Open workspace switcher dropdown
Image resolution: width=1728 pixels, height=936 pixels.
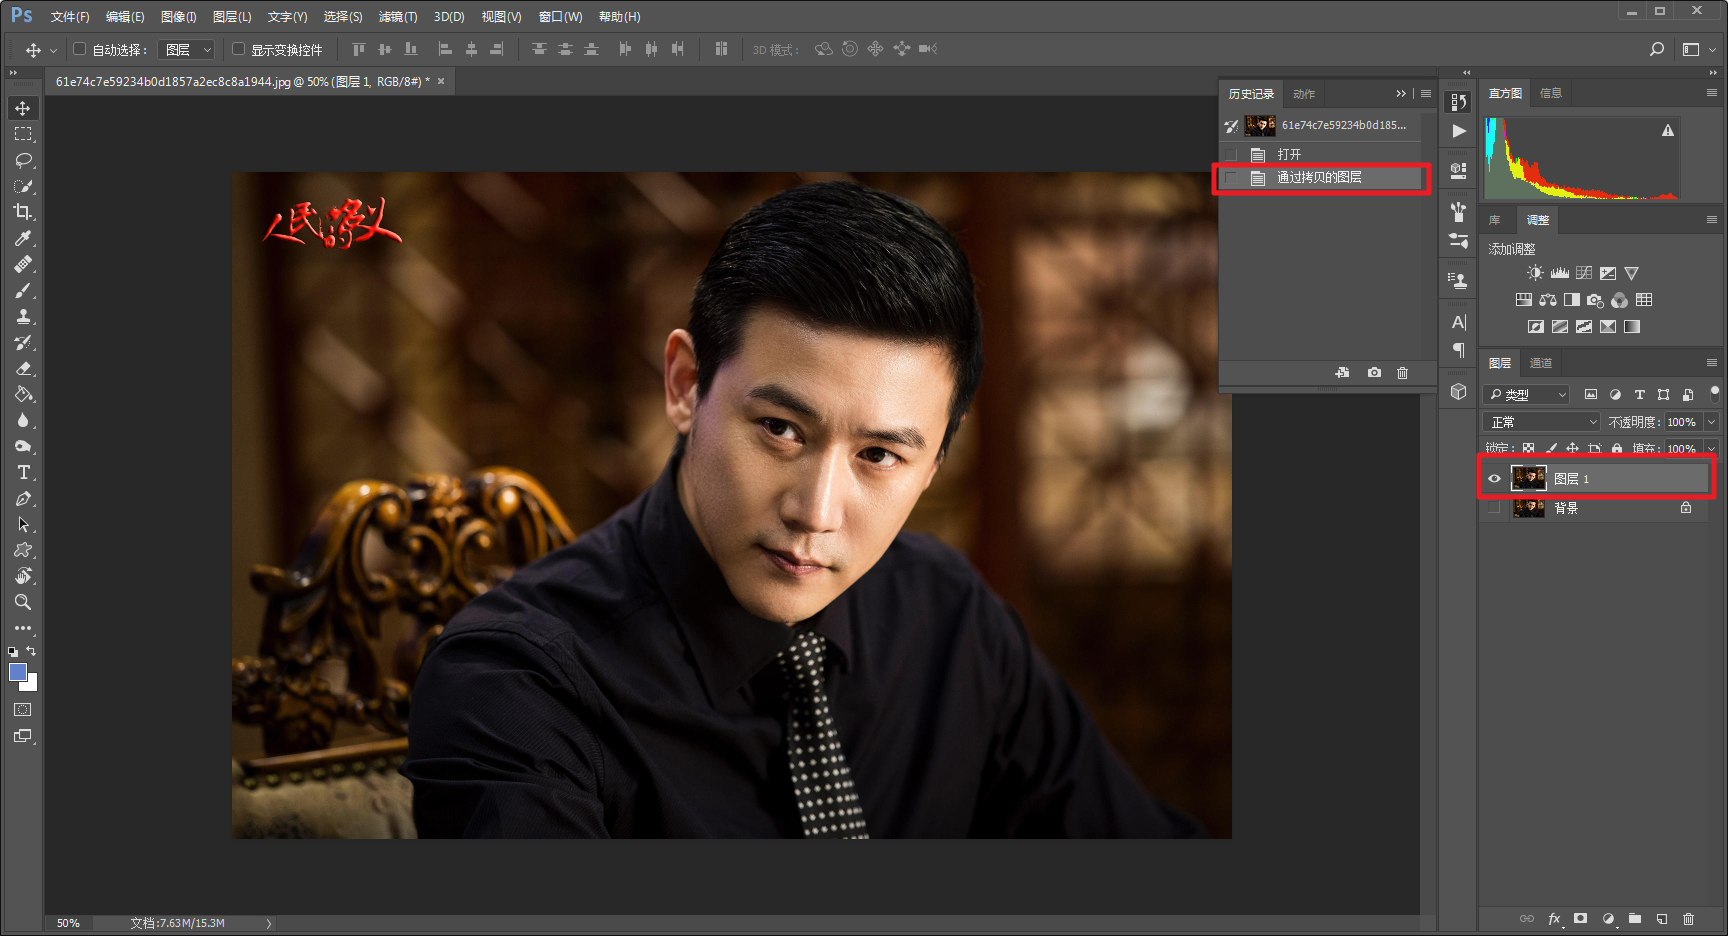point(1698,49)
